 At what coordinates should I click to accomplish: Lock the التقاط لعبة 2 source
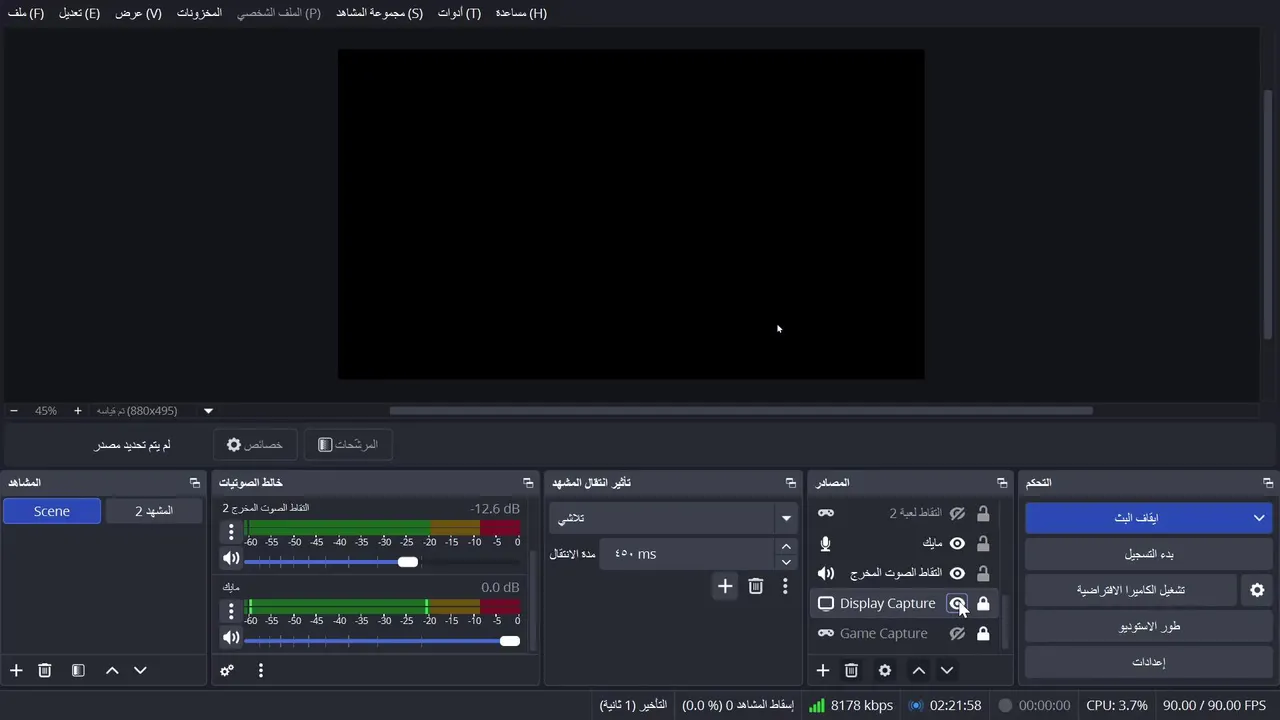[x=983, y=513]
